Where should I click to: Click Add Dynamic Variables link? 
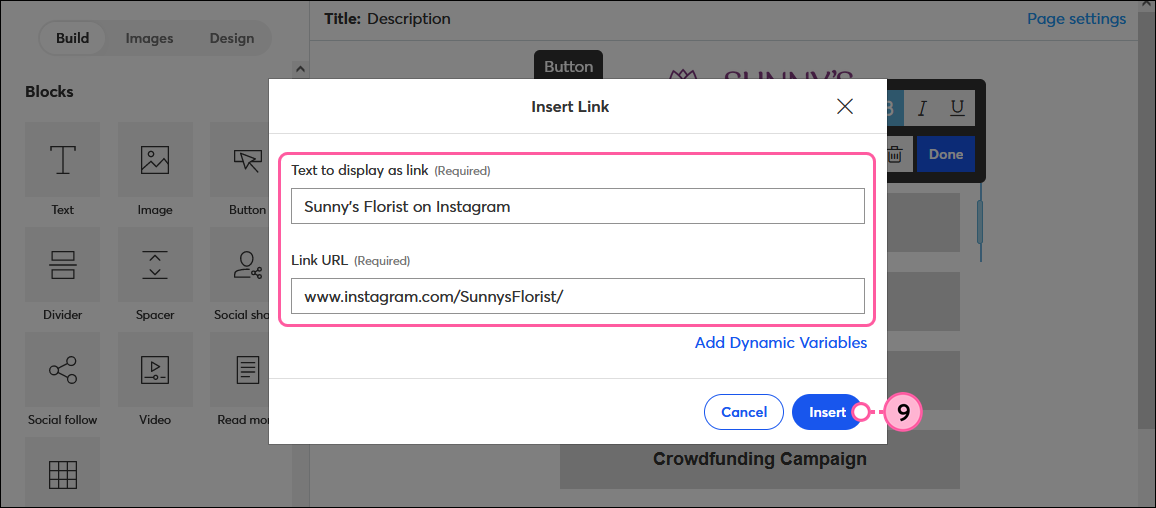pos(781,343)
